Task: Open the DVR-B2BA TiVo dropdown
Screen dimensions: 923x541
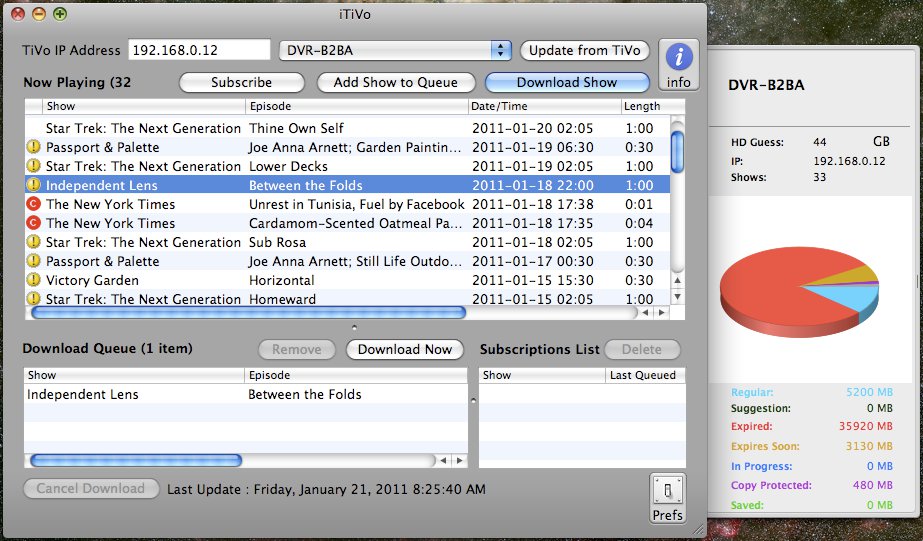Action: pos(395,50)
